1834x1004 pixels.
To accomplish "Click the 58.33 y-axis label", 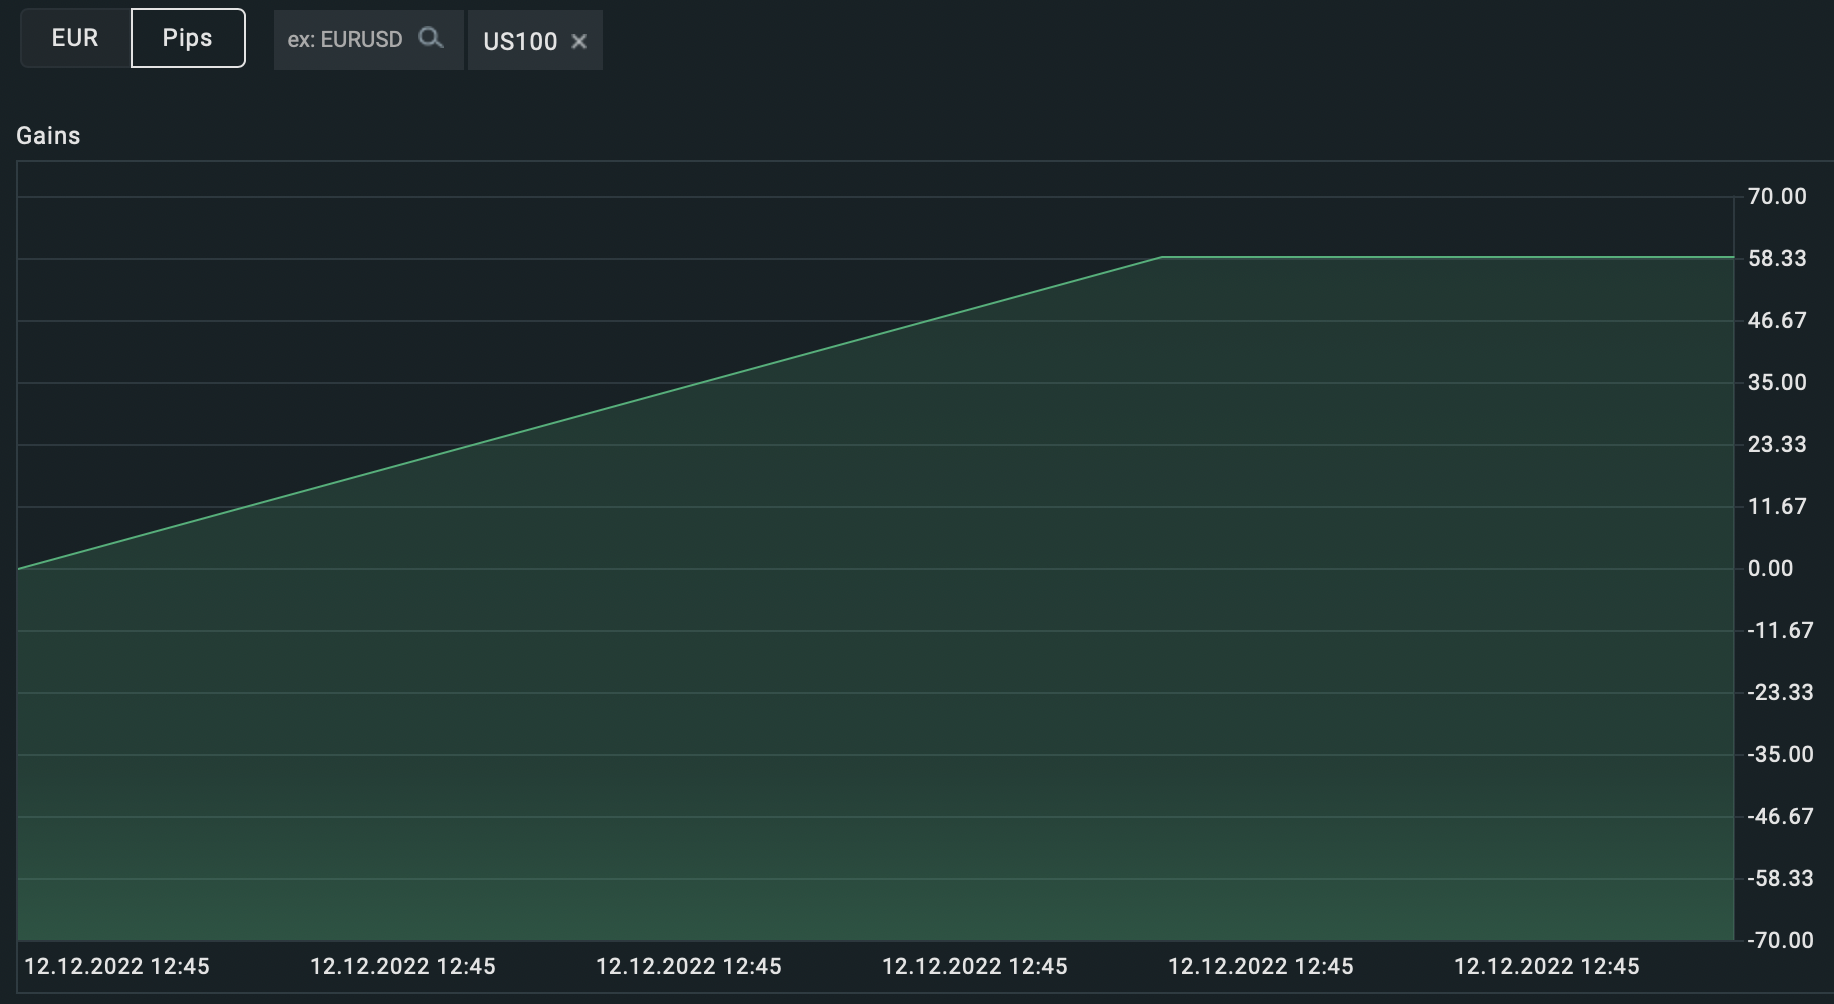I will 1777,259.
